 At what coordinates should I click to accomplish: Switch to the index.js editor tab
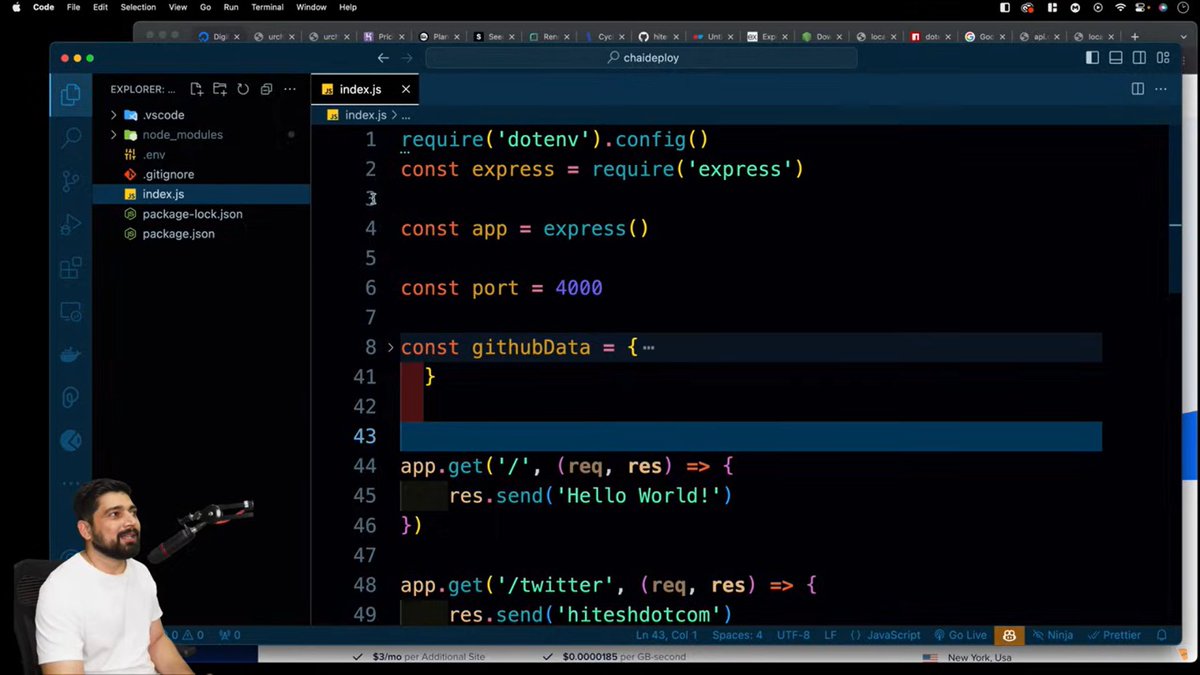click(x=360, y=89)
